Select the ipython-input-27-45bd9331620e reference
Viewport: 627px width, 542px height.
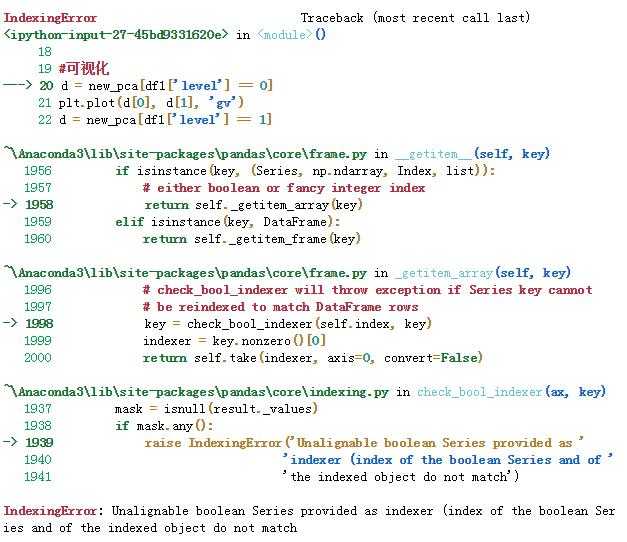(116, 35)
